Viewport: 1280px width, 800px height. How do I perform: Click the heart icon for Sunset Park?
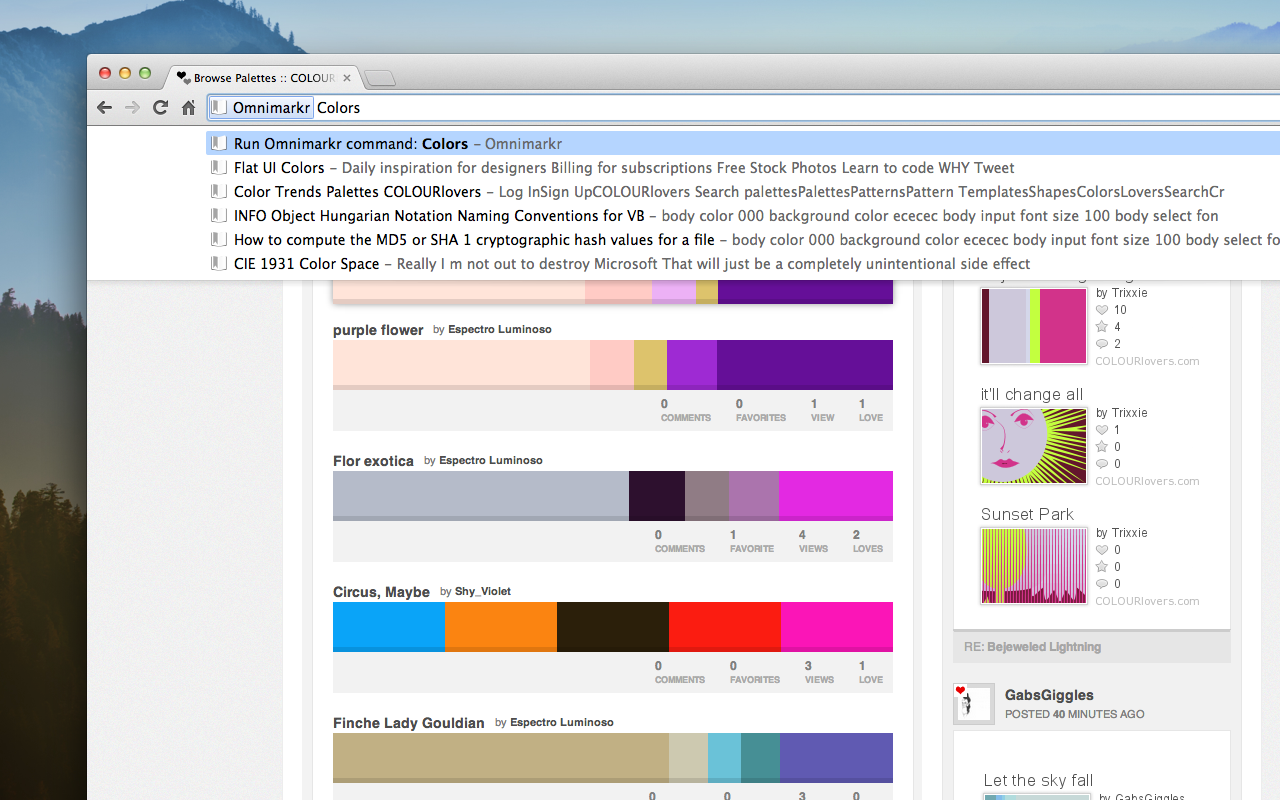[1102, 550]
